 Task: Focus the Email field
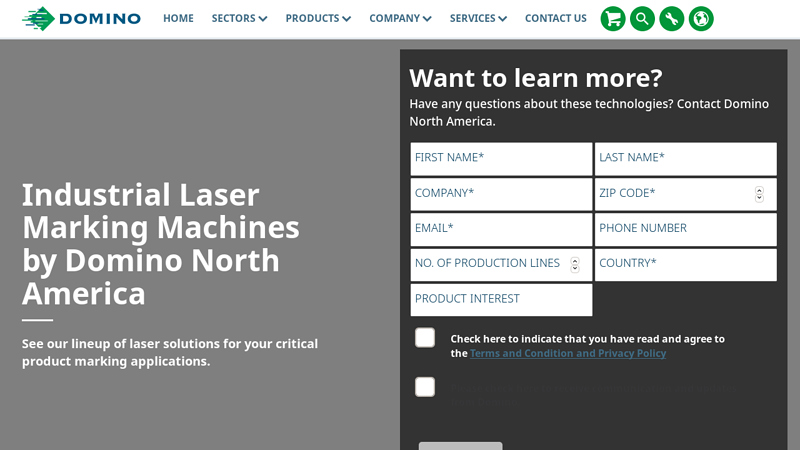pos(502,229)
